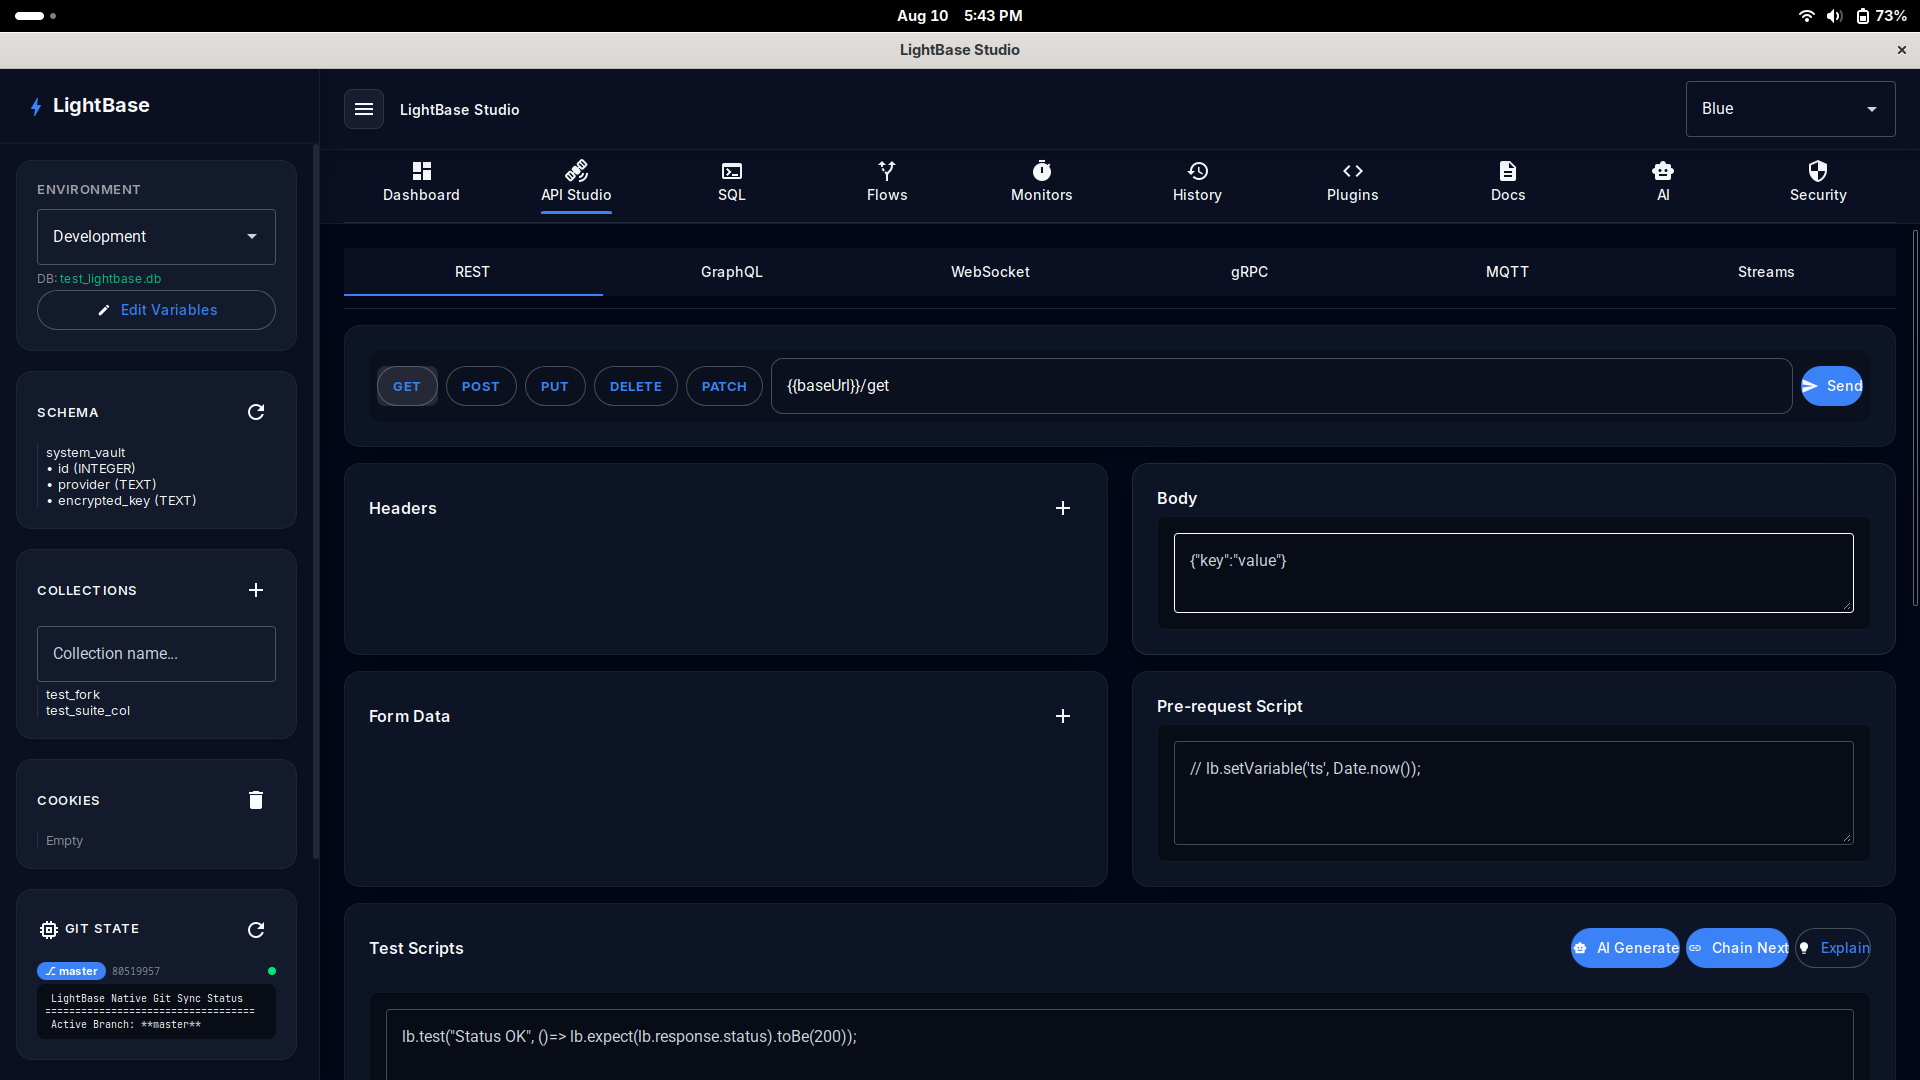
Task: Add a new header row
Action: coord(1063,508)
